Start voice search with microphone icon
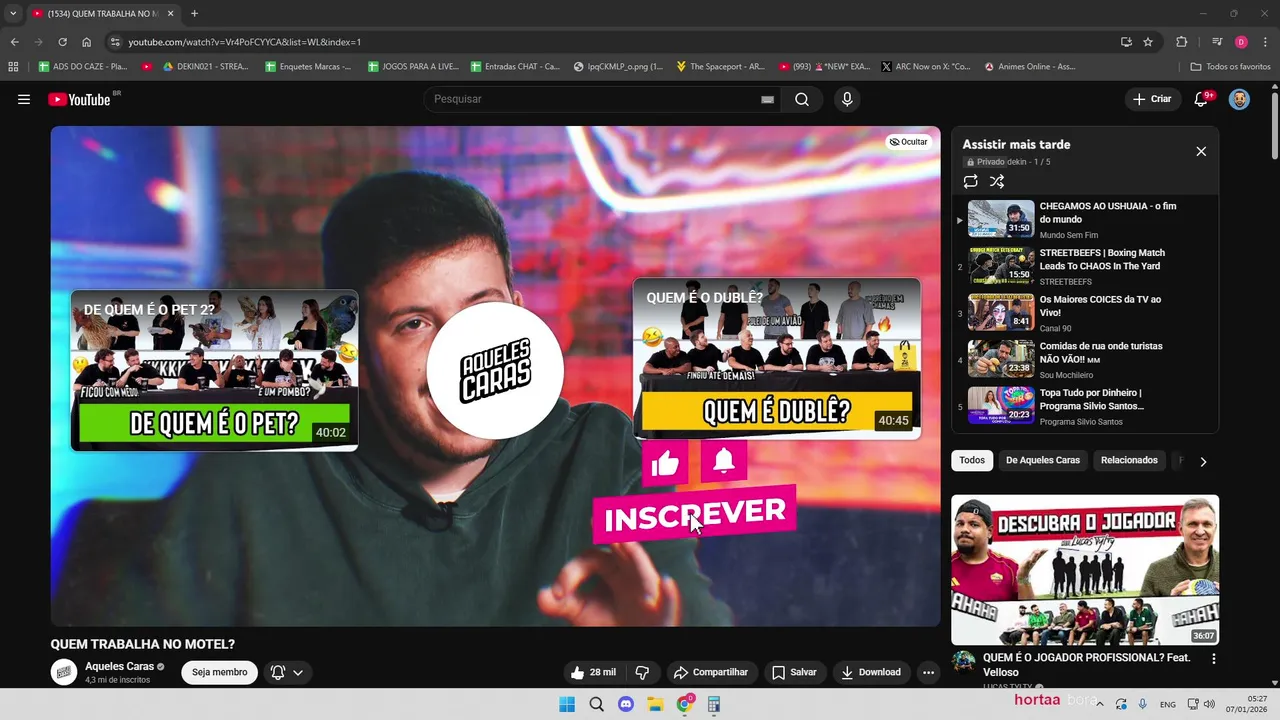Viewport: 1280px width, 720px height. [847, 99]
